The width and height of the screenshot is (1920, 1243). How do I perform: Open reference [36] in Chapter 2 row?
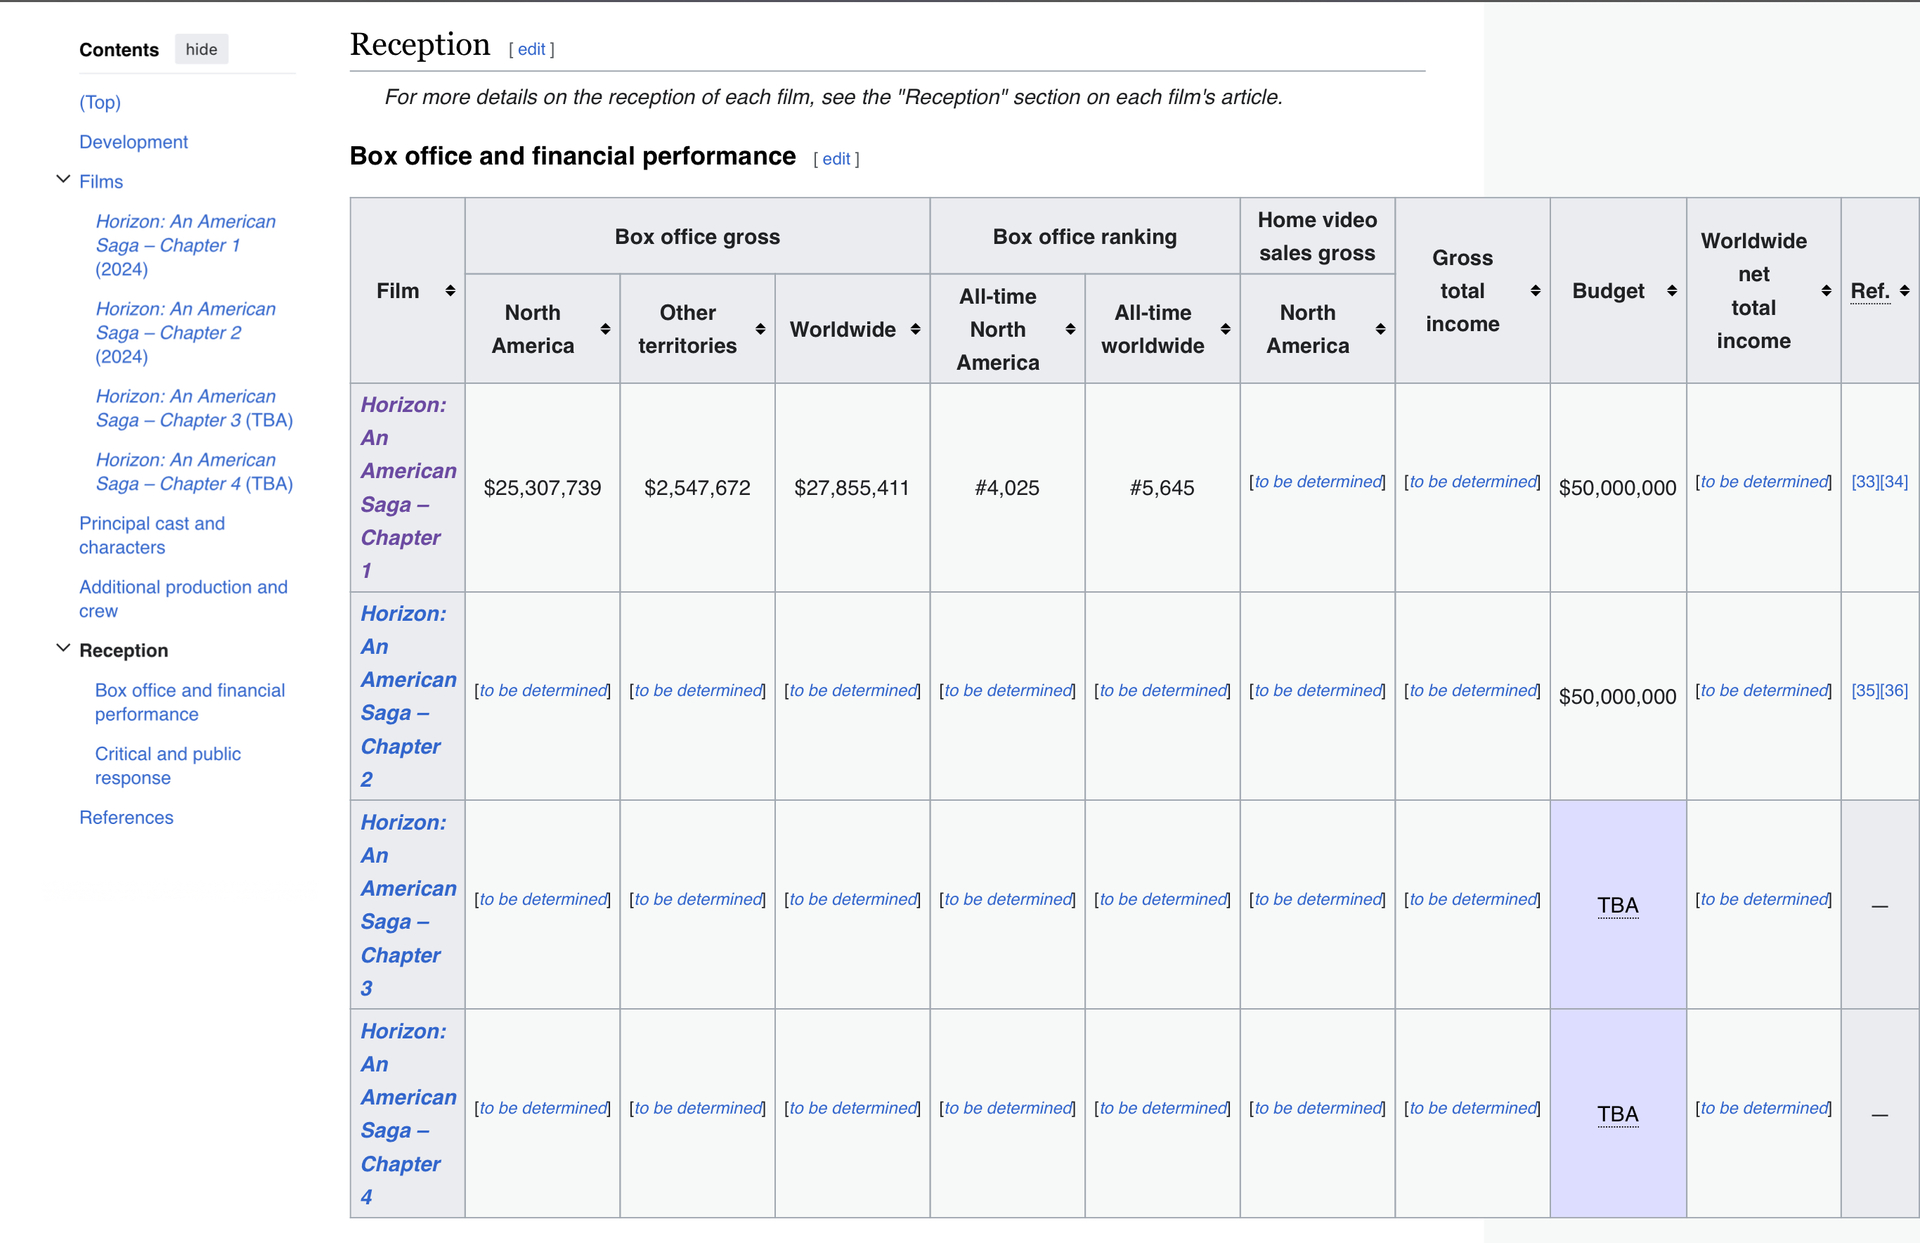pos(1895,691)
